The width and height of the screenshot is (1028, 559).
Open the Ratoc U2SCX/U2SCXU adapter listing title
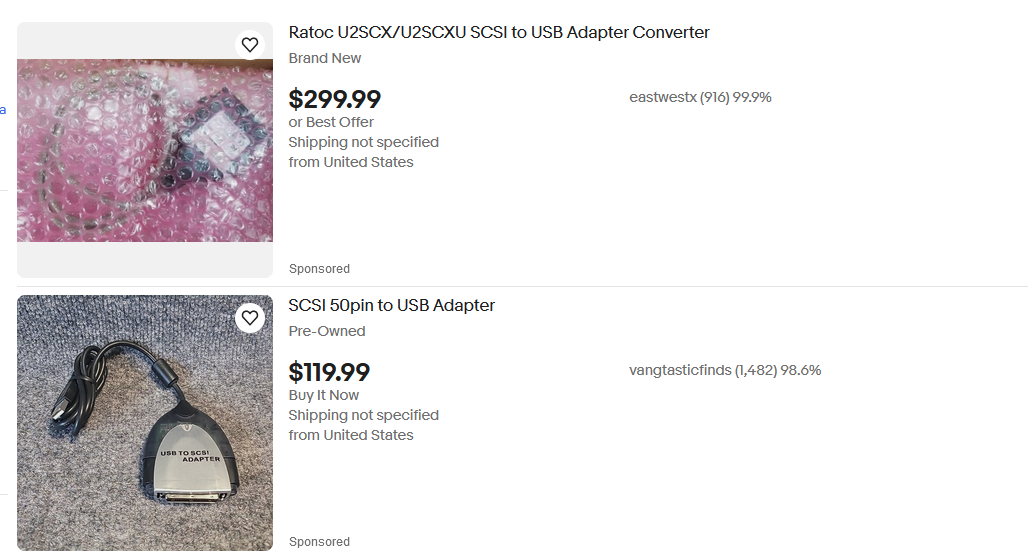[499, 33]
